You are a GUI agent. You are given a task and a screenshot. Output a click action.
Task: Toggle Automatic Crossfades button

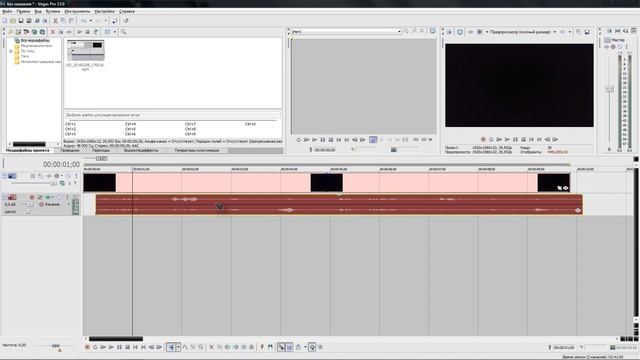coord(289,347)
